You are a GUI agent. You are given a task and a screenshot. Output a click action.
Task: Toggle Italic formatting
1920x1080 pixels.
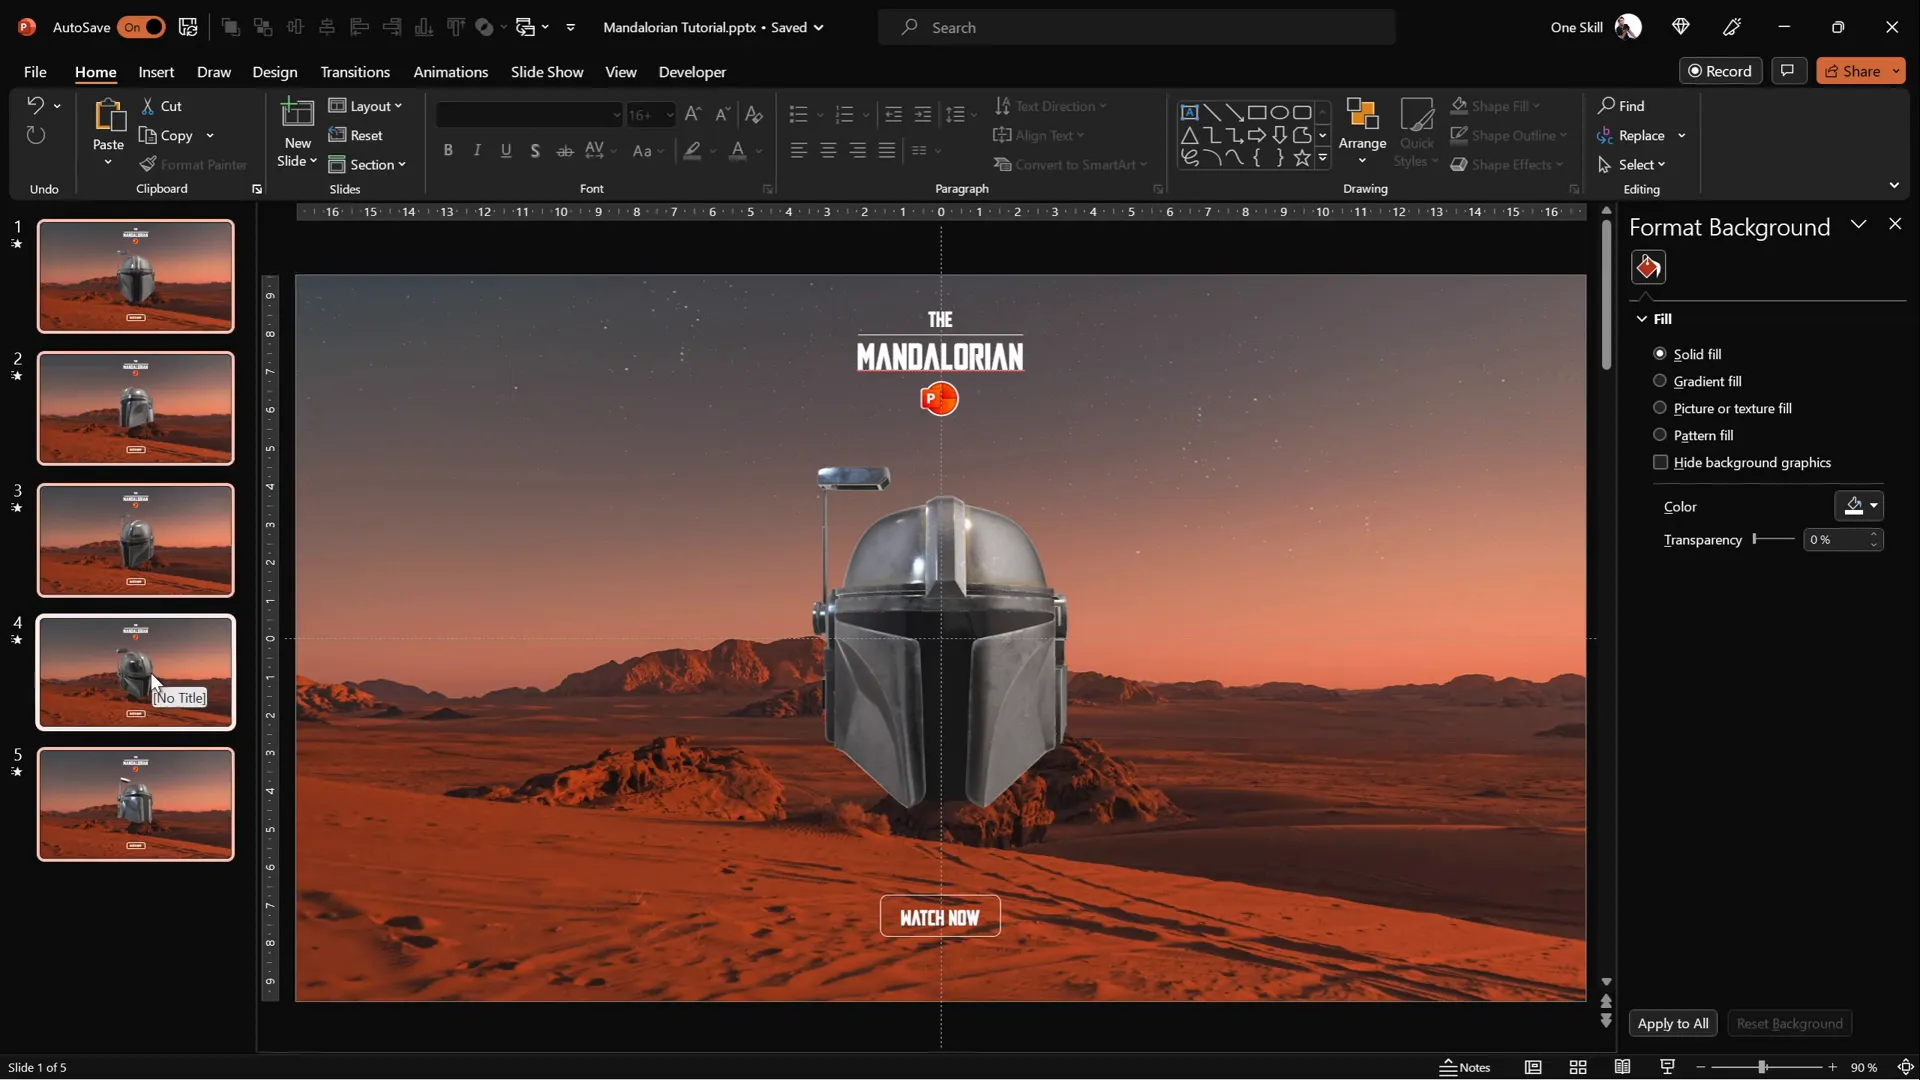click(x=477, y=150)
